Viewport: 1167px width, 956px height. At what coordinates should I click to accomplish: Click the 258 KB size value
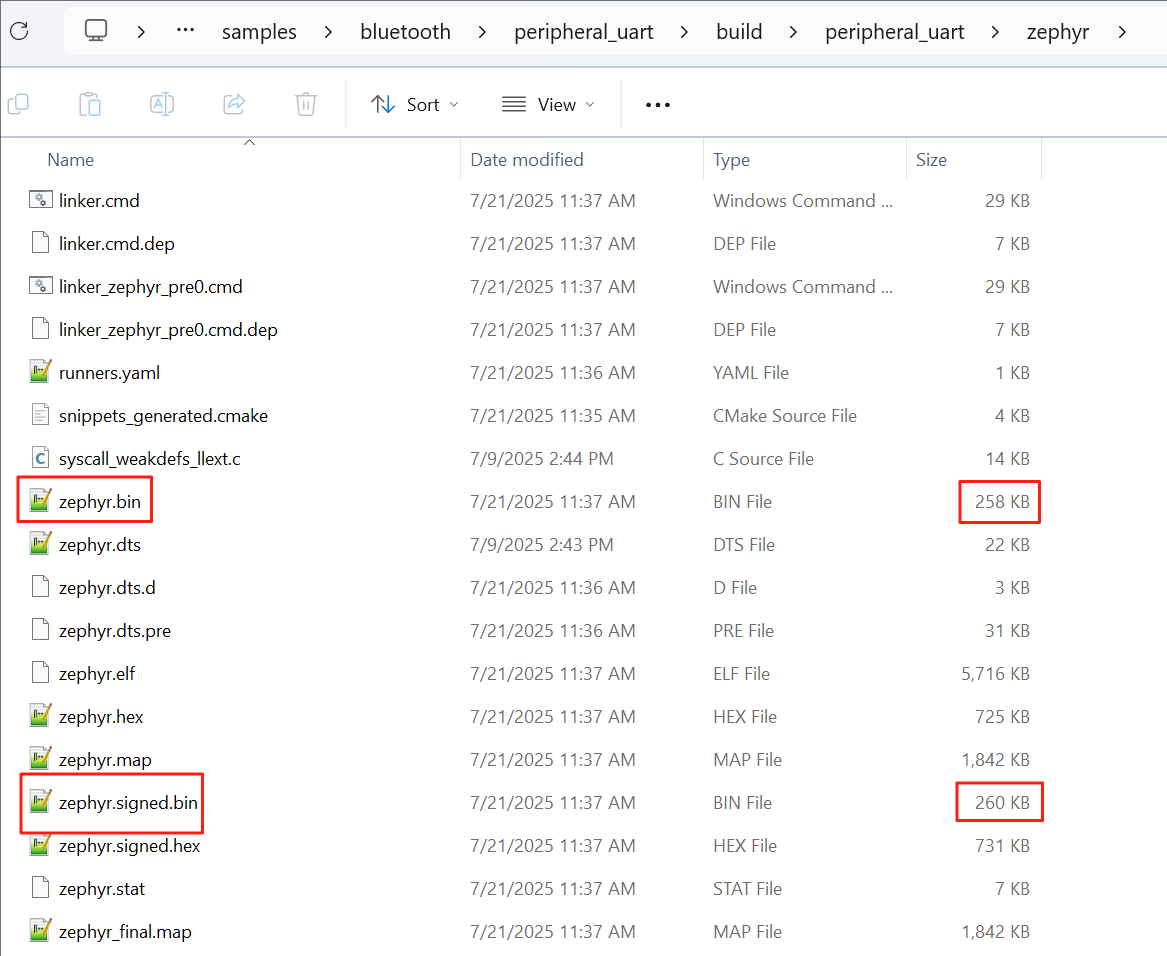click(1002, 501)
